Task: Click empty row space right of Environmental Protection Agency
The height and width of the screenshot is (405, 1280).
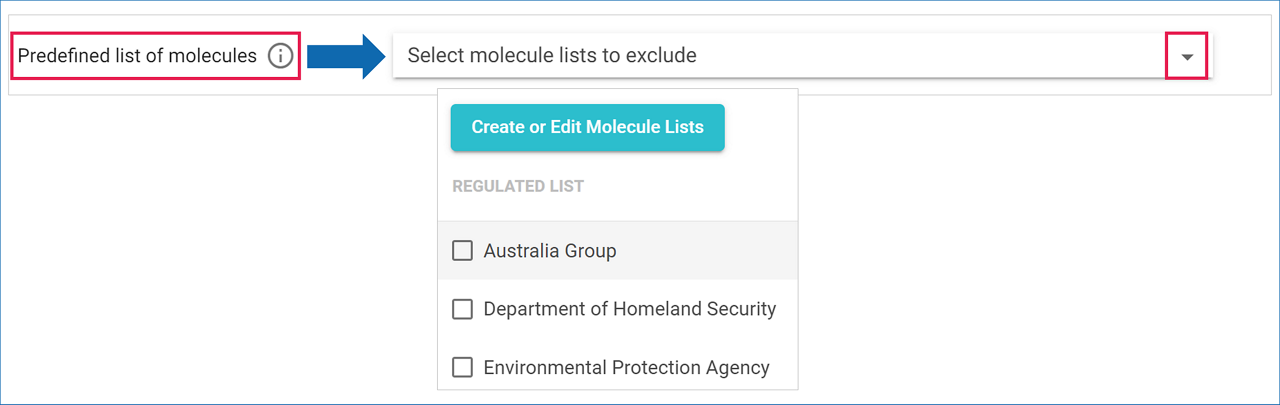Action: tap(784, 368)
